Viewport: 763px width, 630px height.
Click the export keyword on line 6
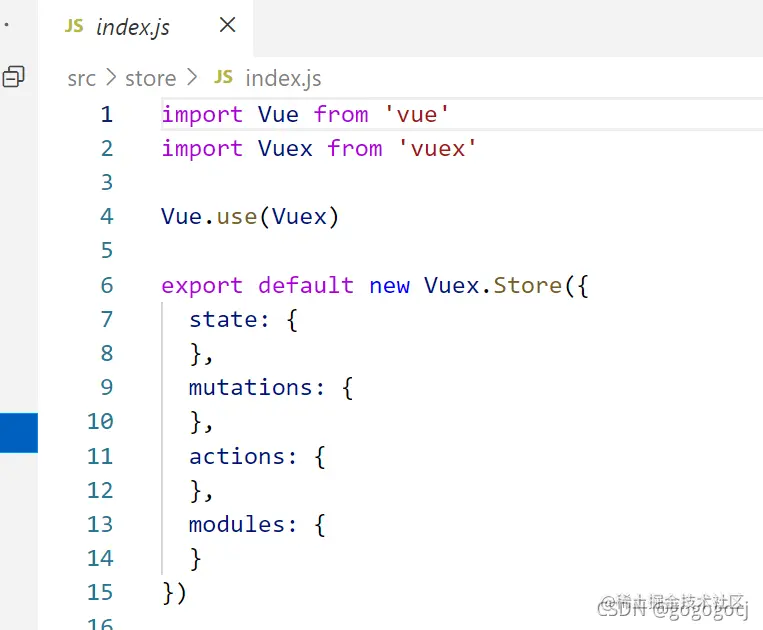click(202, 286)
